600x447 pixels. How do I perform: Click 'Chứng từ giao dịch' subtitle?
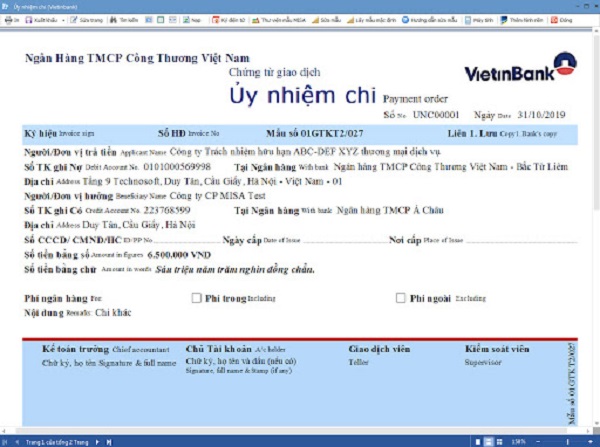point(275,72)
